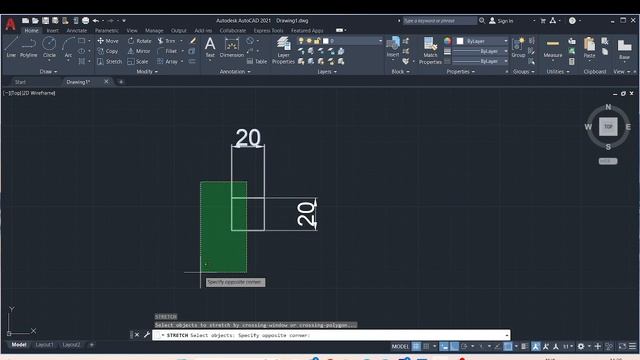Screen dimensions: 640x360
Task: Expand the Modify panel
Action: click(x=147, y=71)
